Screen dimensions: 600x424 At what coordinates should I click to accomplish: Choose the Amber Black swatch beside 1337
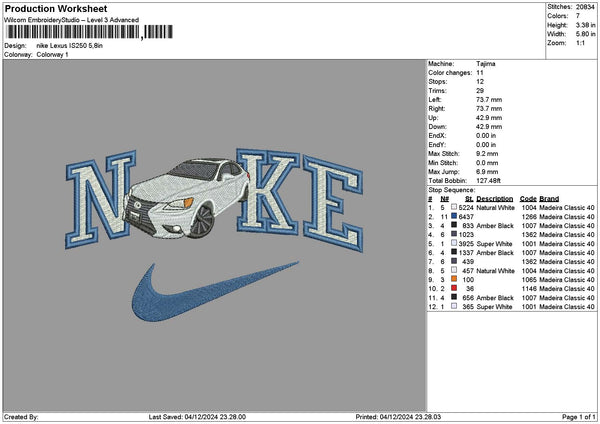[454, 252]
